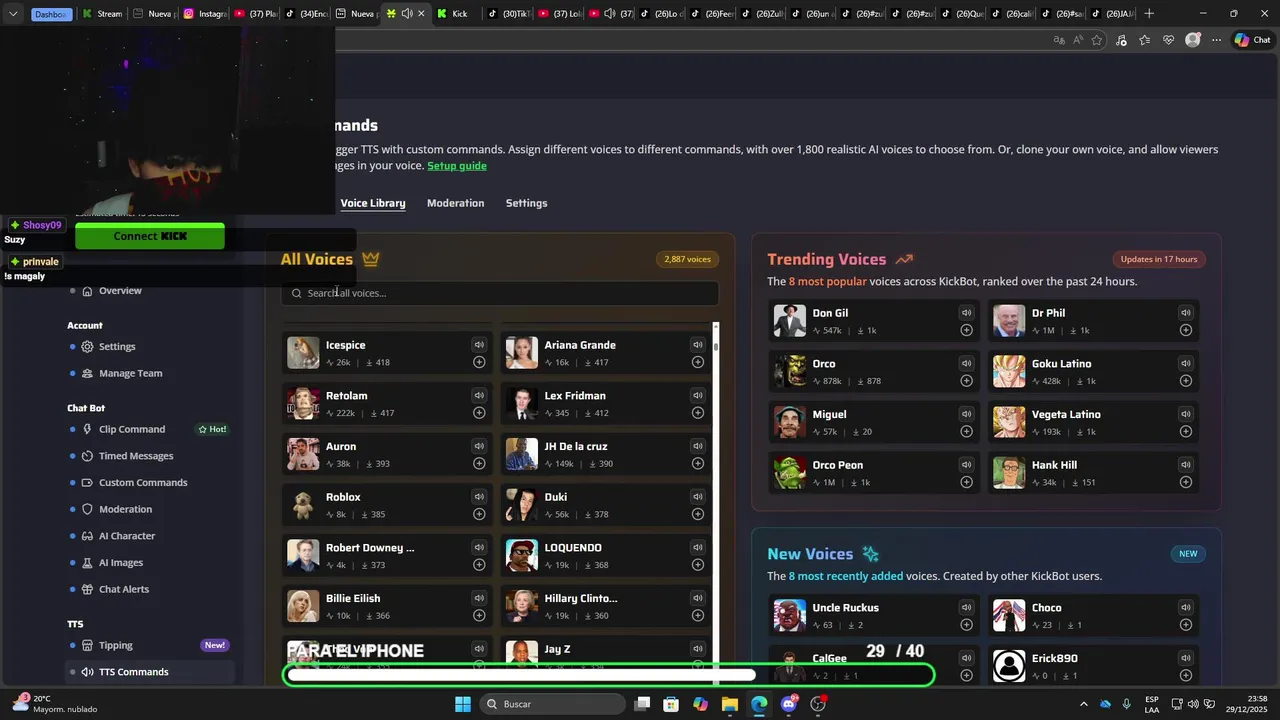Preview the Don Gil trending voice

point(966,313)
